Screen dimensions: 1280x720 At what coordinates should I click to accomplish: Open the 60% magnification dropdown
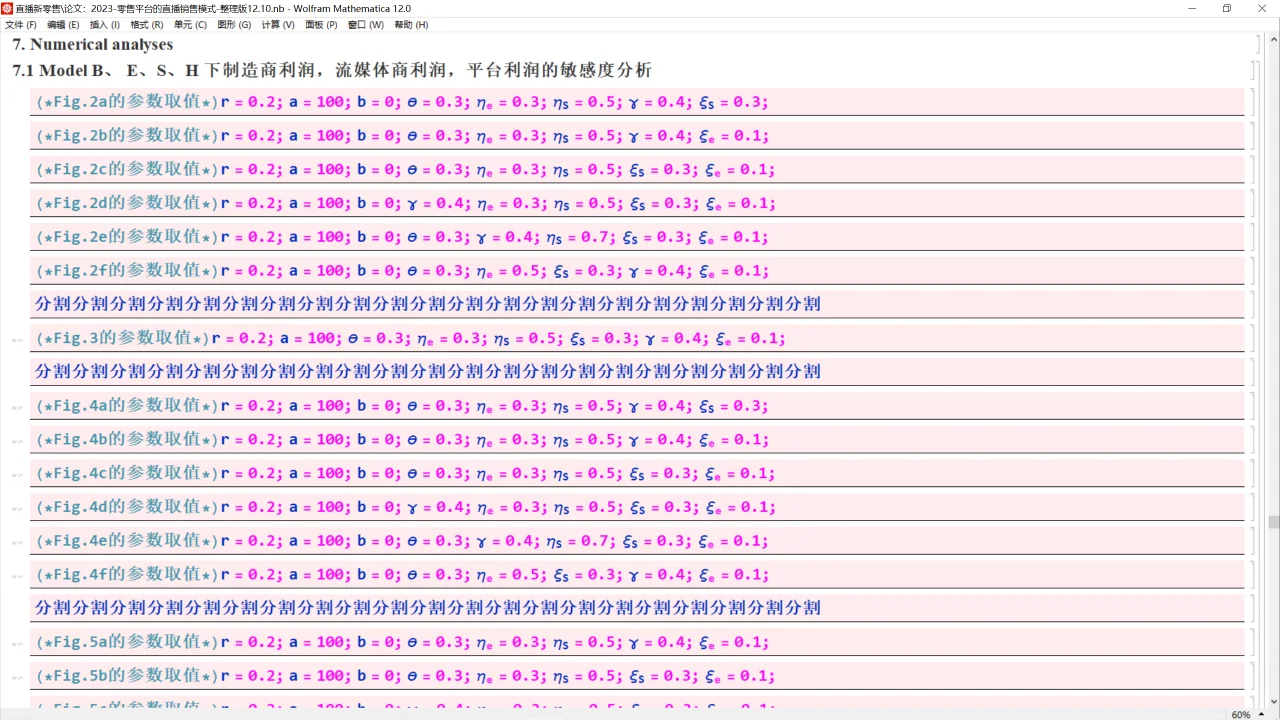pyautogui.click(x=1241, y=714)
